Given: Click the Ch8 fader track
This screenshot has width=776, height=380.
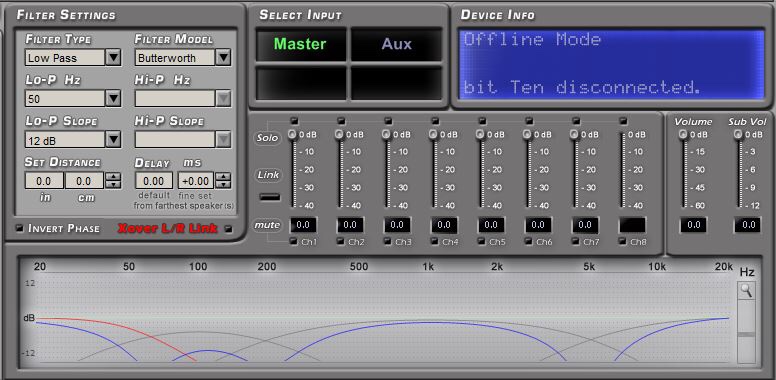Looking at the screenshot, I should [622, 170].
